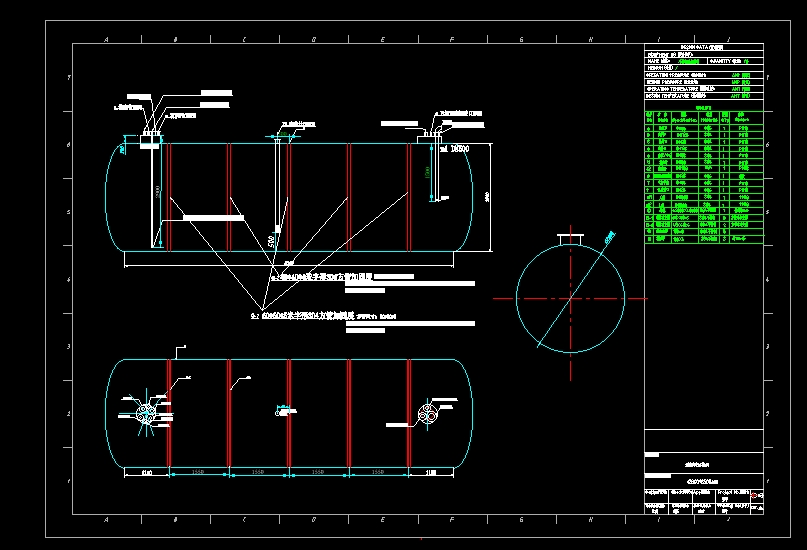807x550 pixels.
Task: Click zone number 7 on left border
Action: [68, 78]
